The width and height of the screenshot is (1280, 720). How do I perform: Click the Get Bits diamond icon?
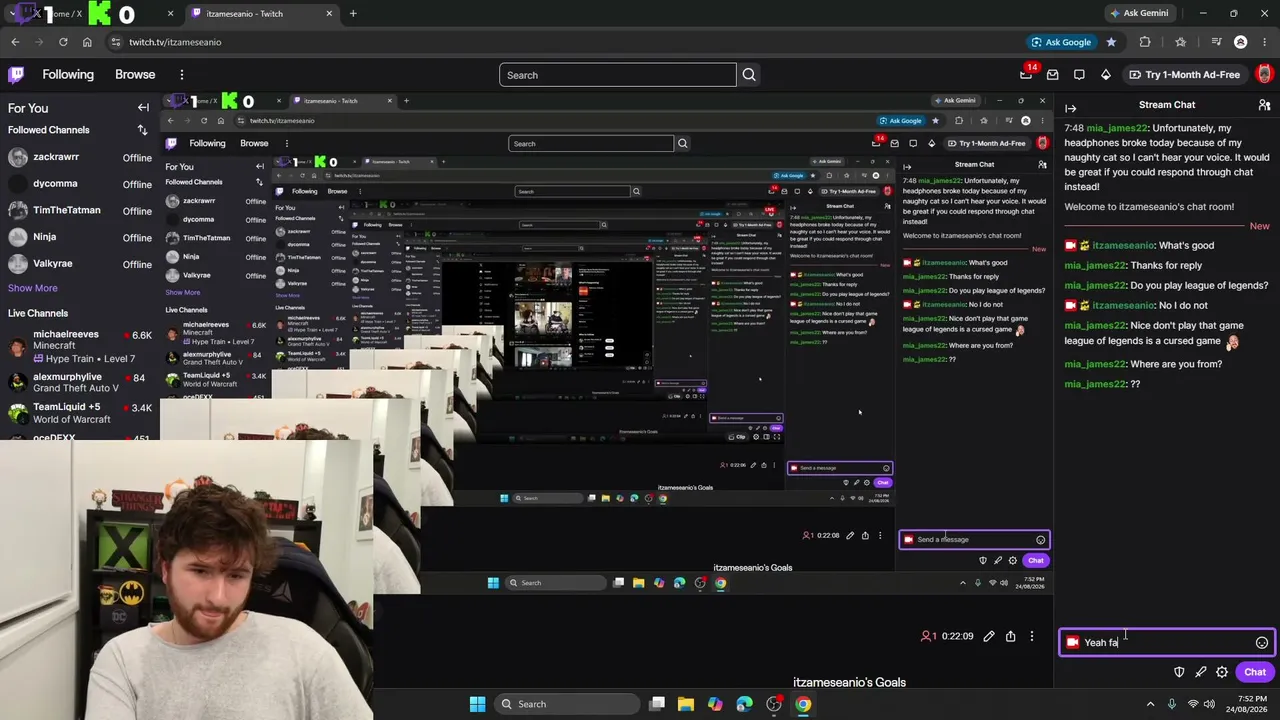(1105, 75)
